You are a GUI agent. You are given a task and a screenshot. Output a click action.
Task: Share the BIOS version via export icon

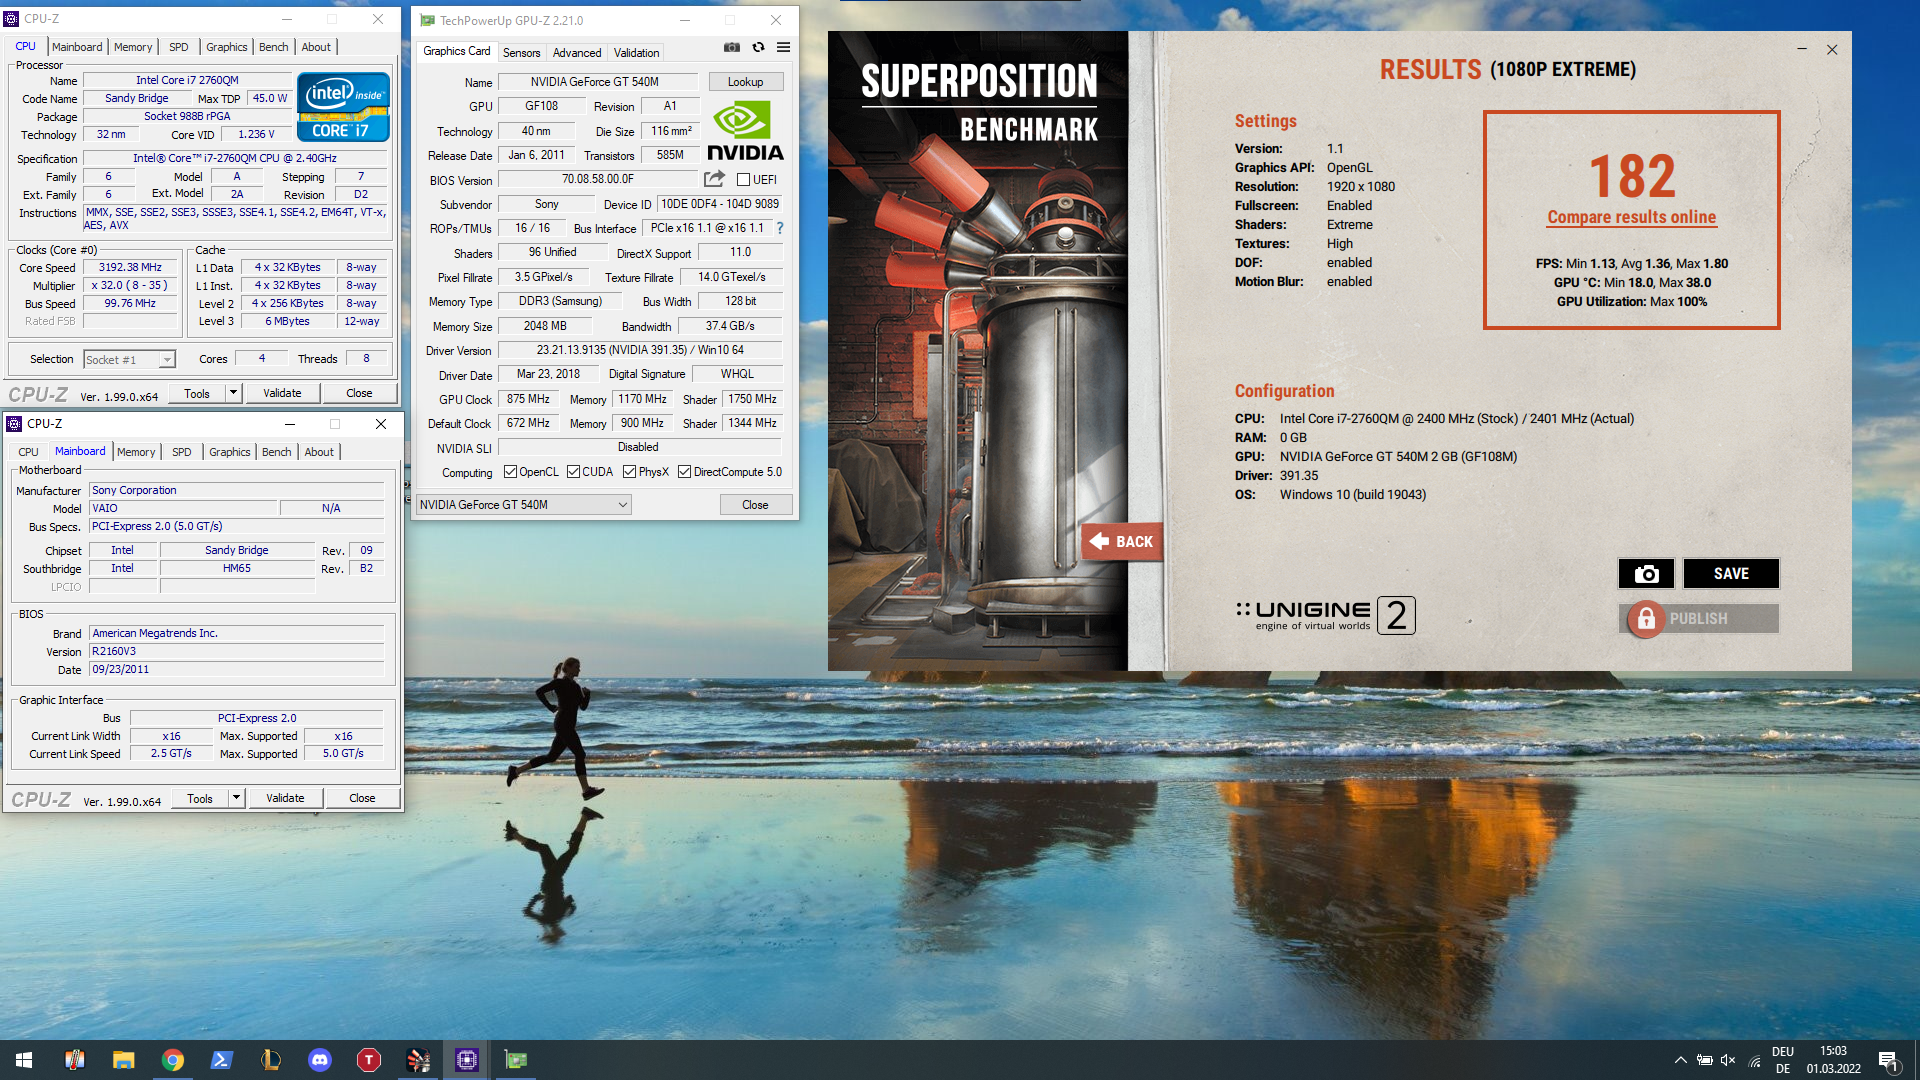714,179
